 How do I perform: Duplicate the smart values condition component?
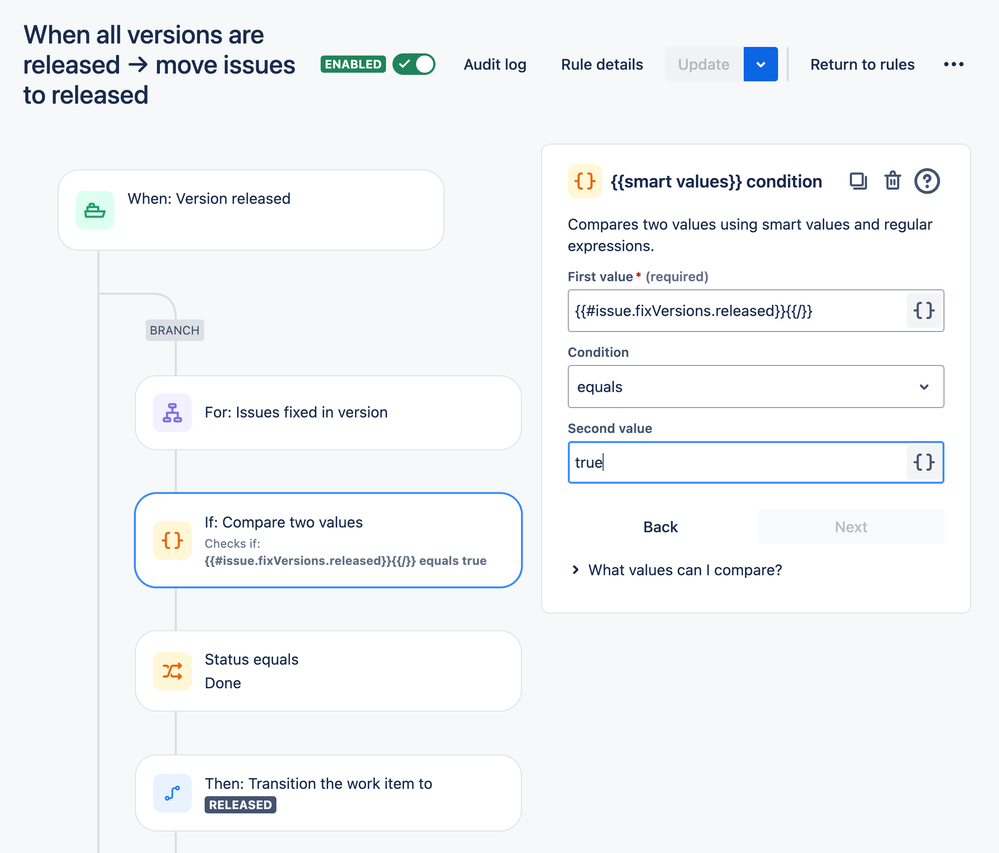(858, 181)
